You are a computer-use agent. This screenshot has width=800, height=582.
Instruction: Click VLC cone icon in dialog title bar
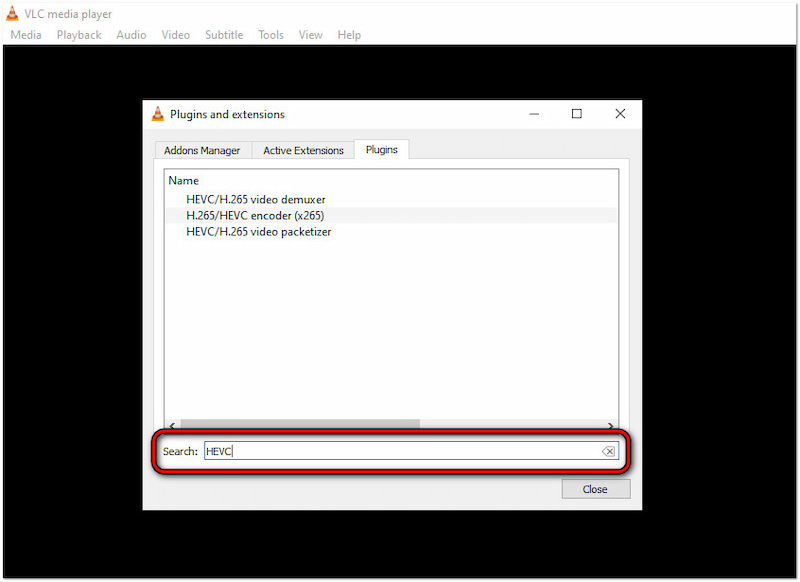158,114
